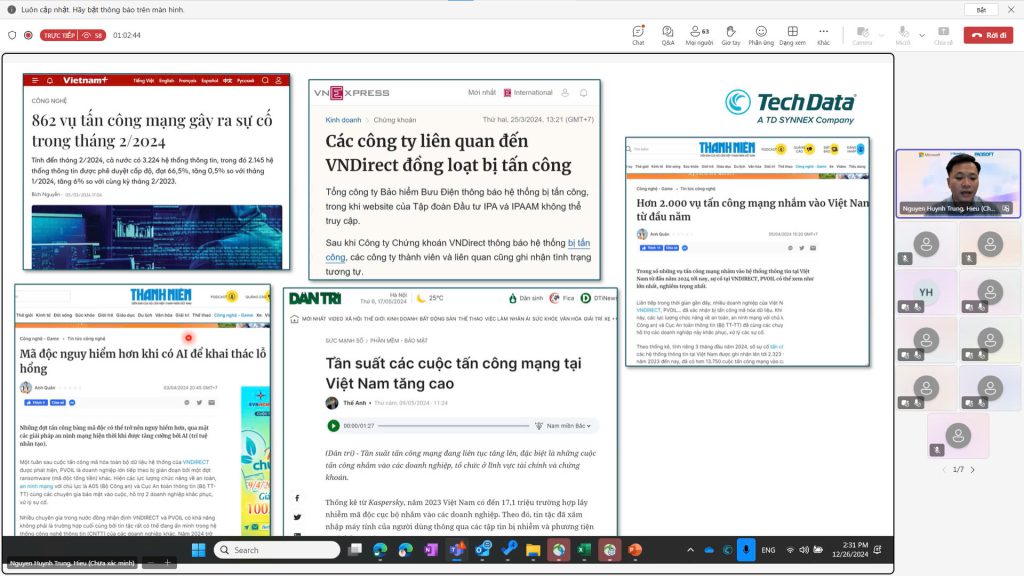Image resolution: width=1024 pixels, height=576 pixels.
Task: Select the Français language tab on Vietnam+
Action: [x=187, y=81]
